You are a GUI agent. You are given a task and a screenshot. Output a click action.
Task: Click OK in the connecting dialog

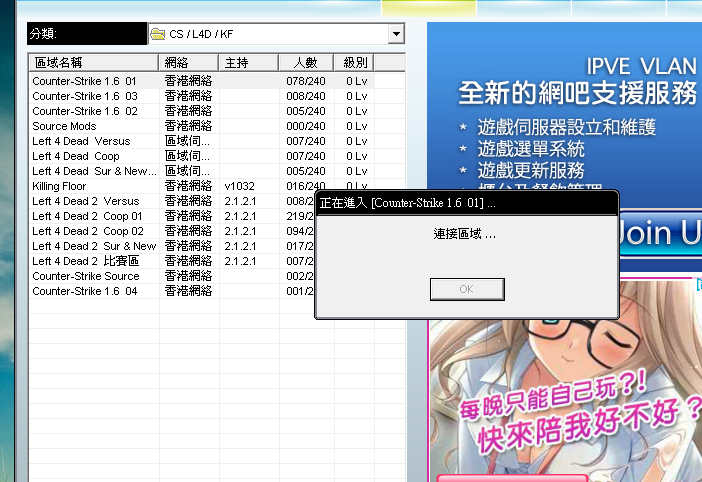(x=467, y=289)
